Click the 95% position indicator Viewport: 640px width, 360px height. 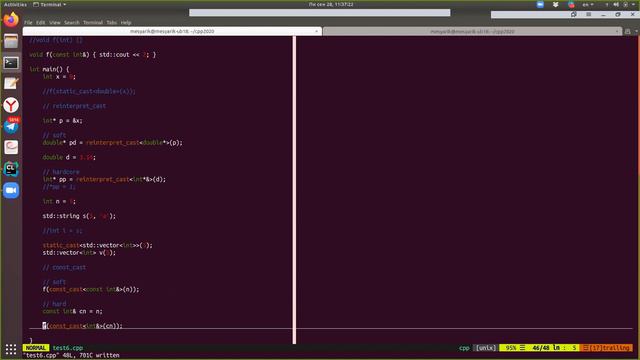point(511,348)
